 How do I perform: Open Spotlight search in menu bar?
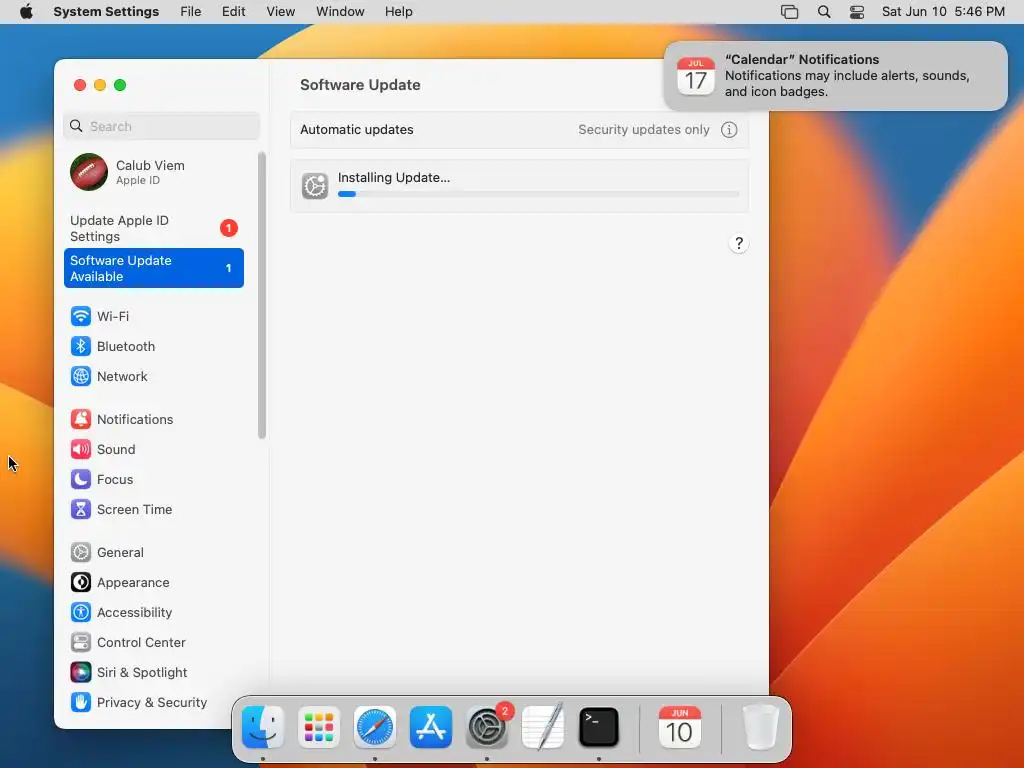pos(824,12)
